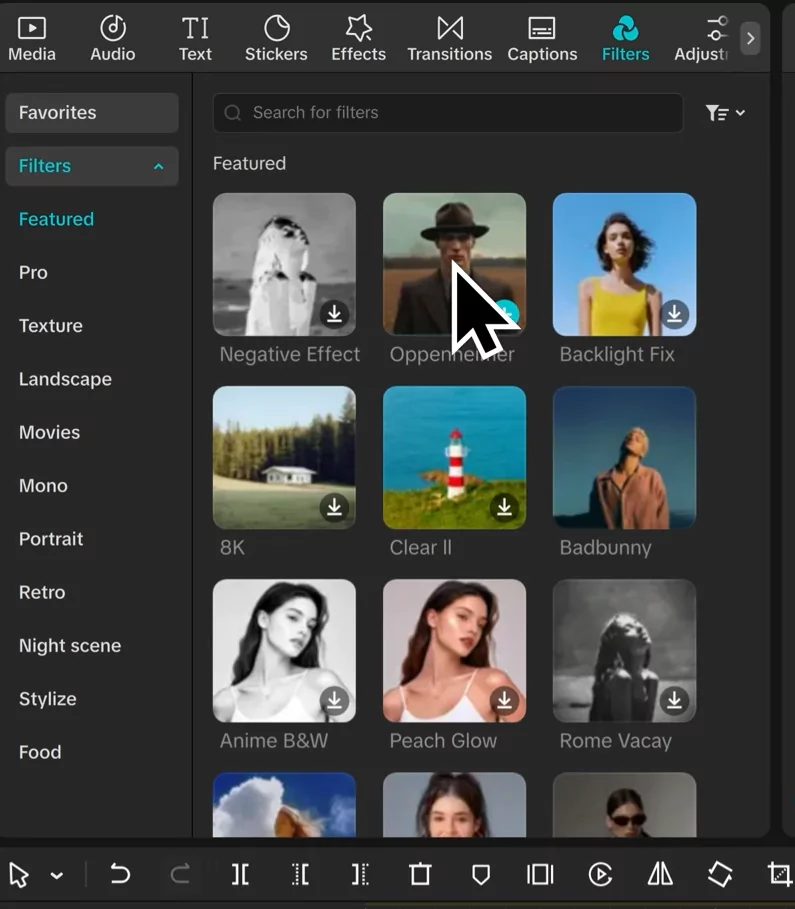Open the selection tool mode dropdown
This screenshot has height=909, width=795.
[57, 875]
